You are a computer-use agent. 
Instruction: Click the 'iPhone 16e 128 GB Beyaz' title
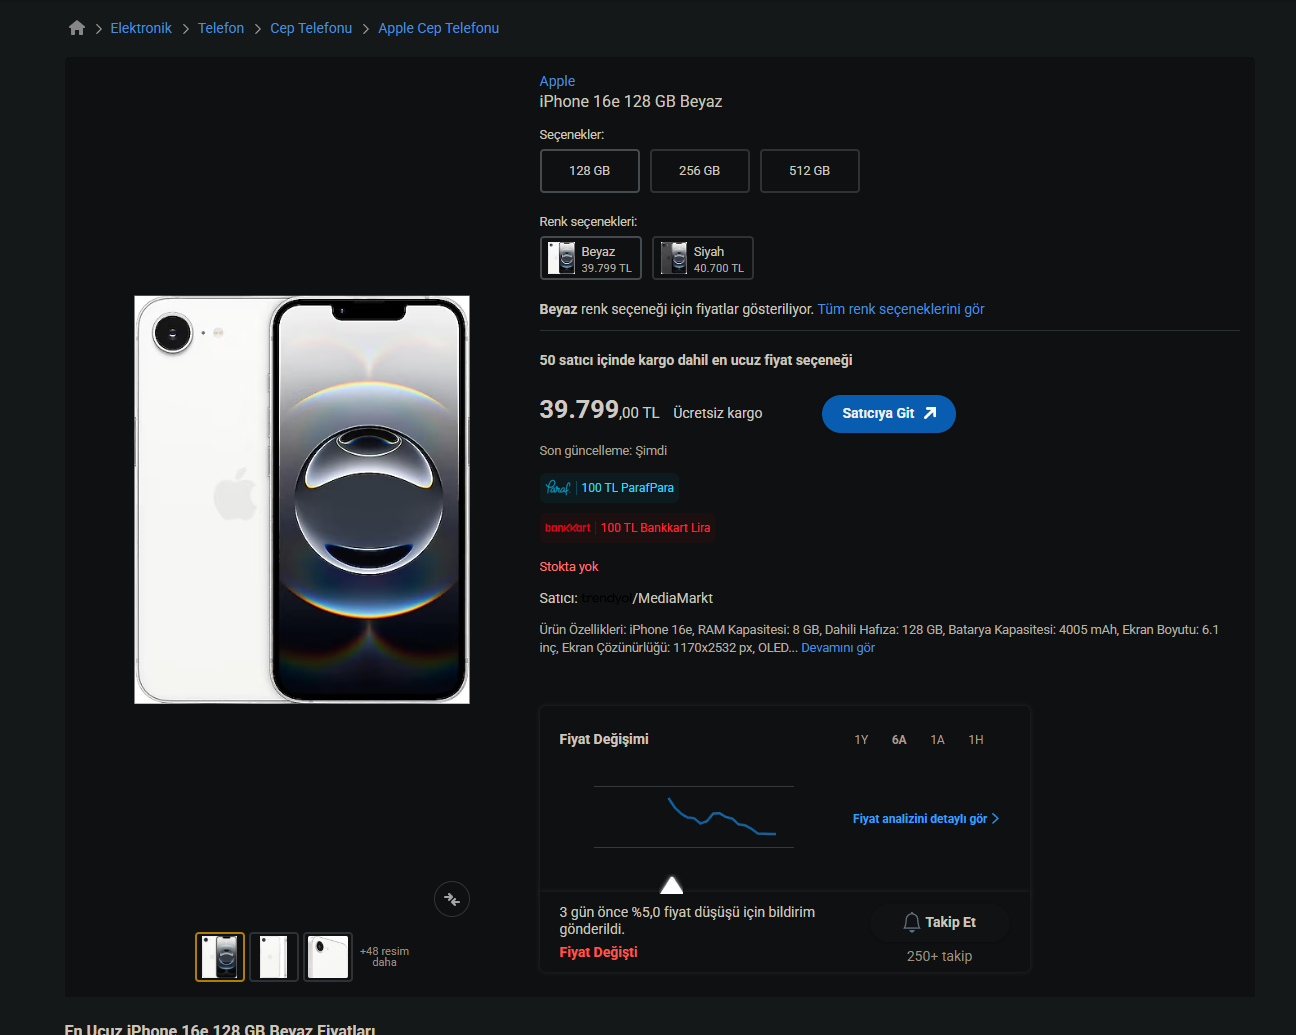tap(631, 102)
